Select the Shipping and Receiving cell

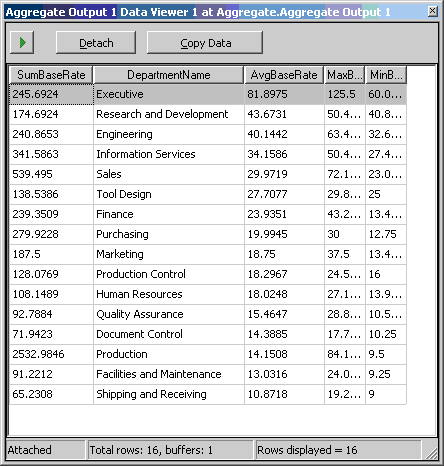(x=169, y=394)
